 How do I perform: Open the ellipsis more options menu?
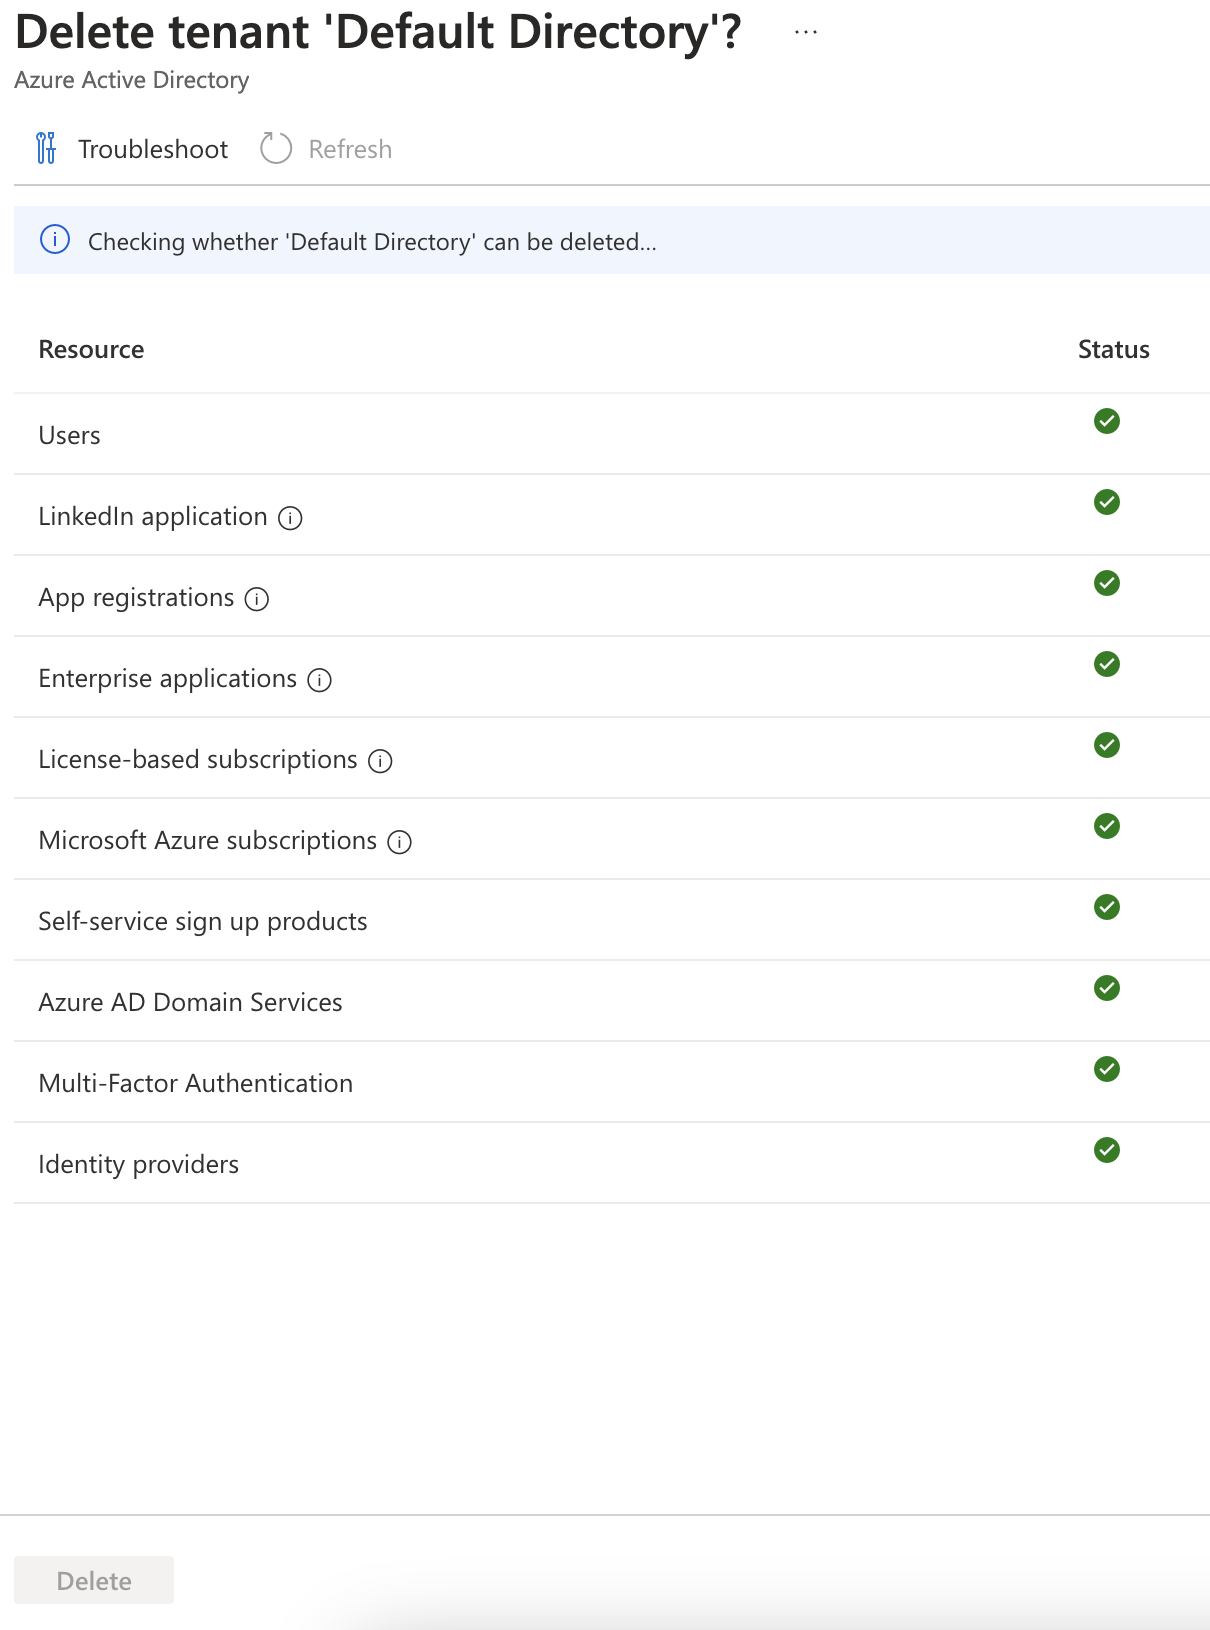[806, 32]
